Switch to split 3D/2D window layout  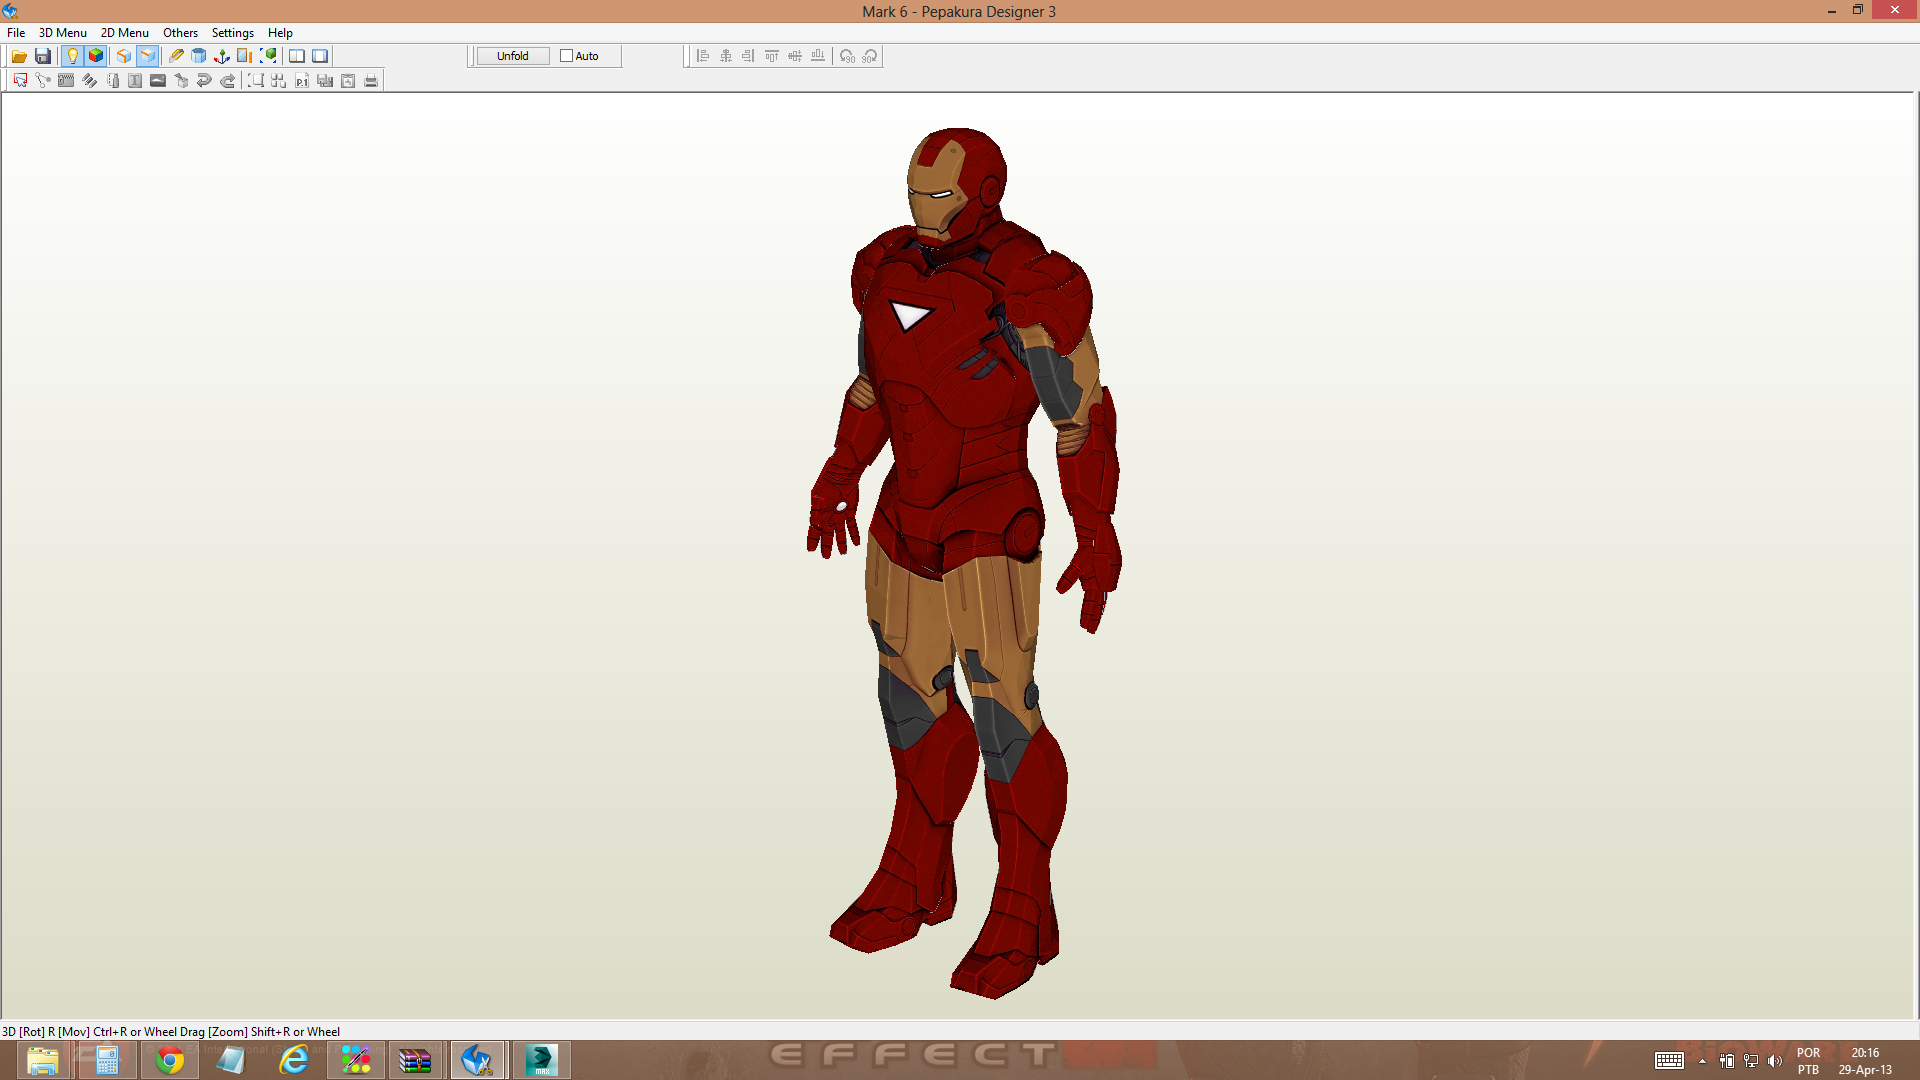(x=297, y=56)
